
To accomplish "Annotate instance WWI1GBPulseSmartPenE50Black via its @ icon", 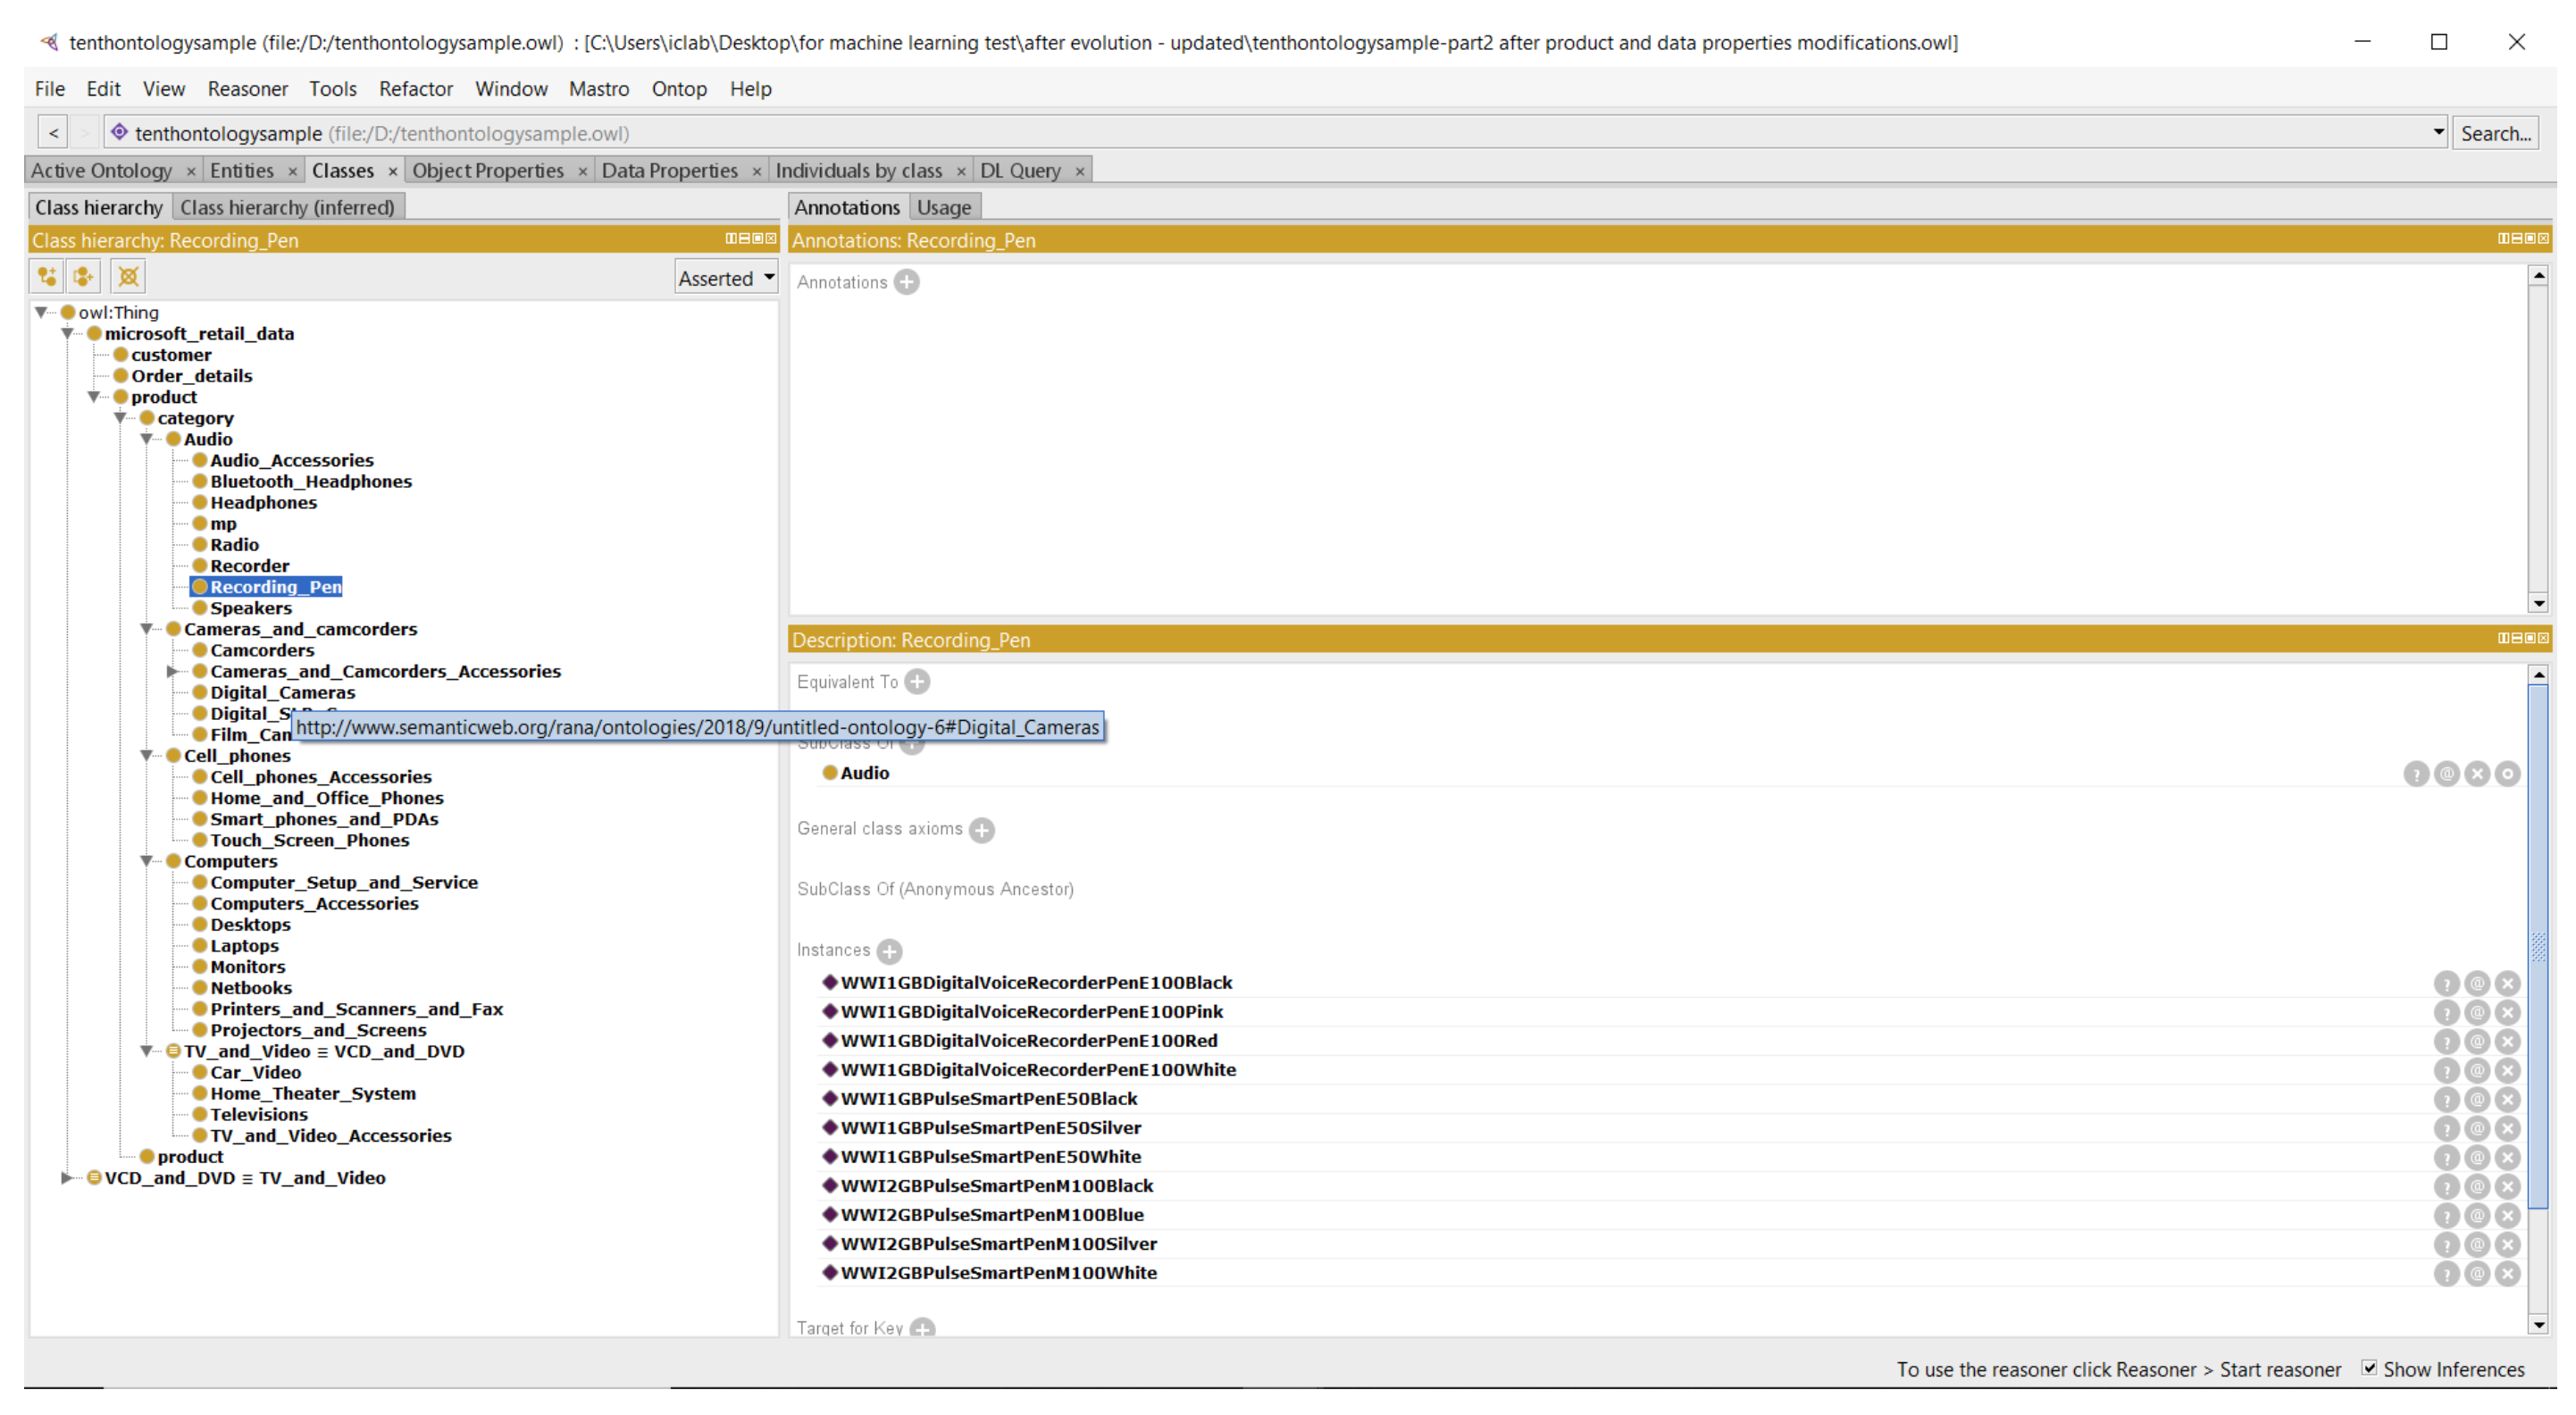I will coord(2477,1100).
